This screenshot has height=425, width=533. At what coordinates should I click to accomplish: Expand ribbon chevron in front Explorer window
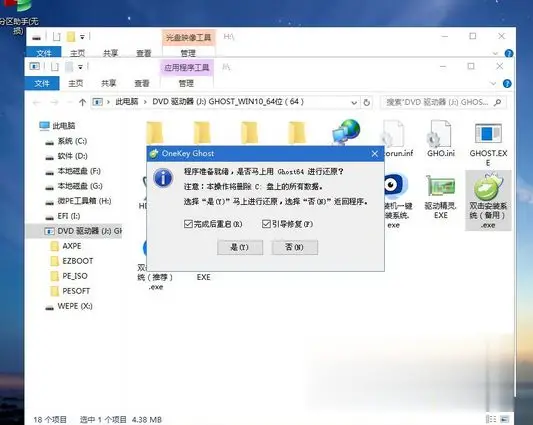[493, 84]
